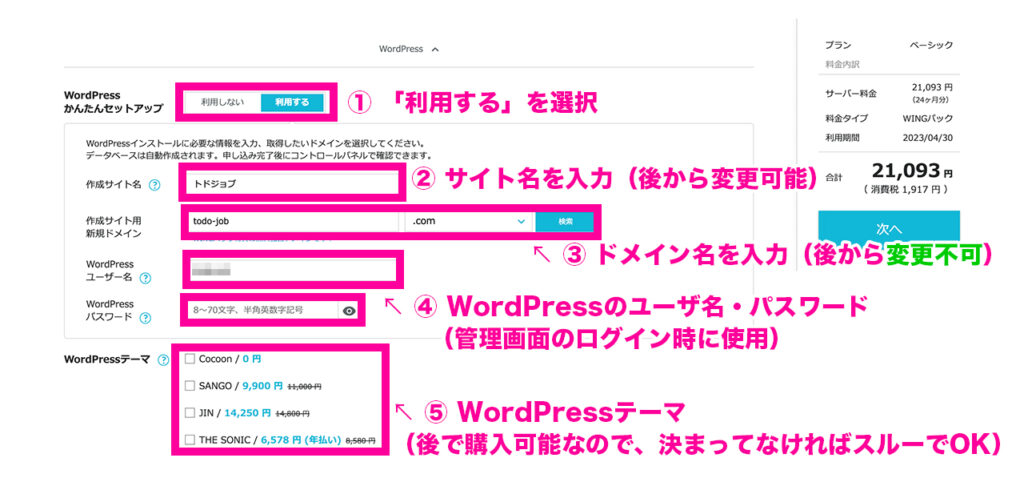1024x486 pixels.
Task: Open help icon beside 作成サイト名
Action: tap(155, 185)
